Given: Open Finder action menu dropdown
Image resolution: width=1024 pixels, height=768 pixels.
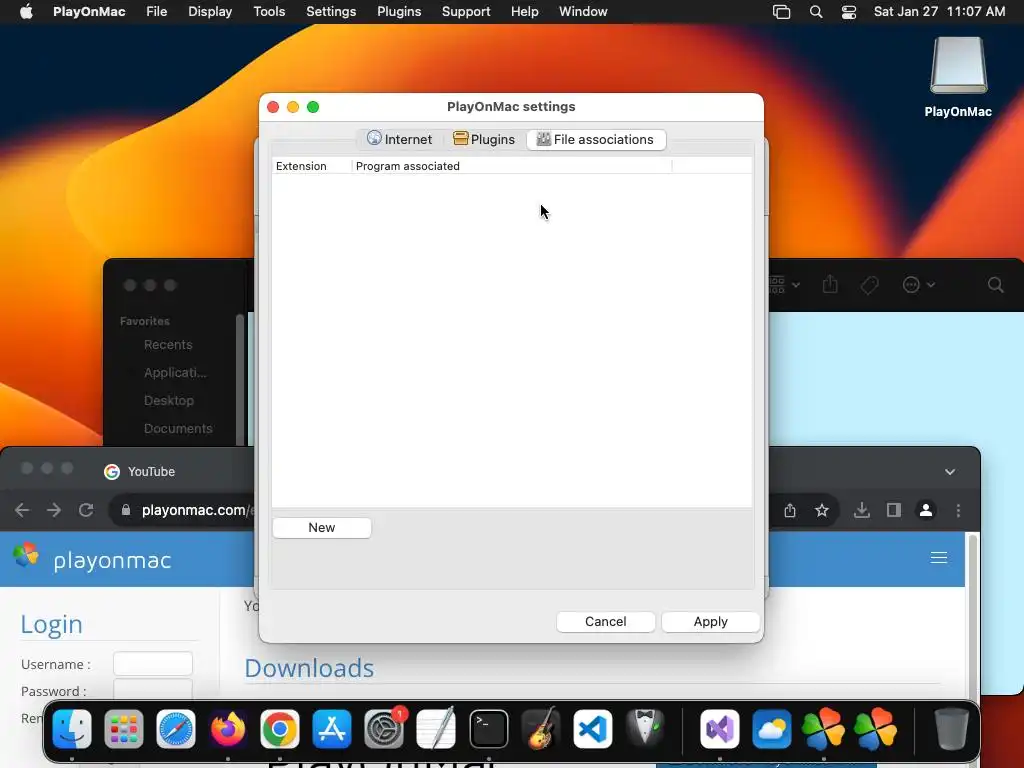Looking at the screenshot, I should 918,285.
